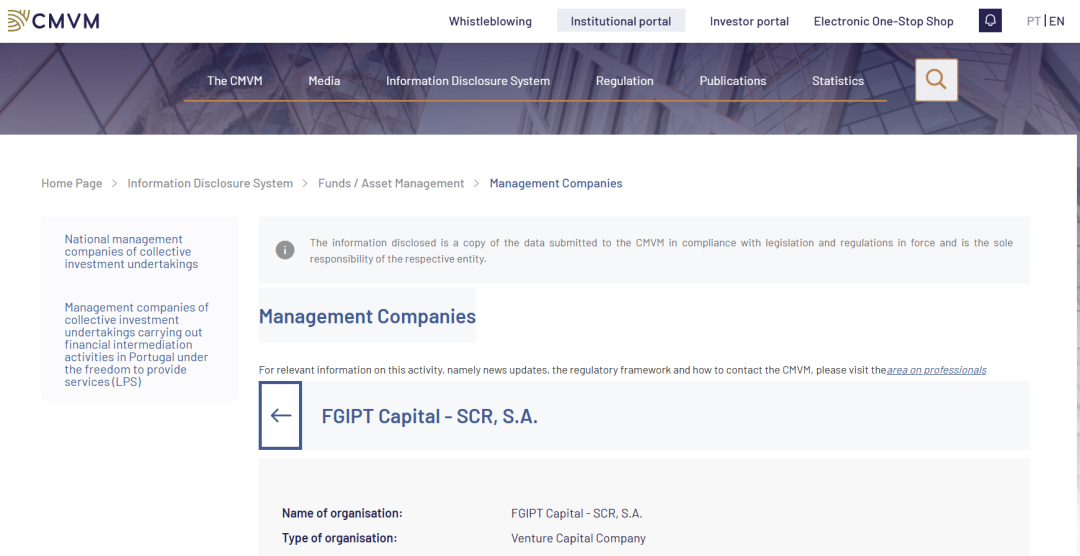The width and height of the screenshot is (1080, 556).
Task: Open Electronic One-Stop Shop
Action: (884, 21)
